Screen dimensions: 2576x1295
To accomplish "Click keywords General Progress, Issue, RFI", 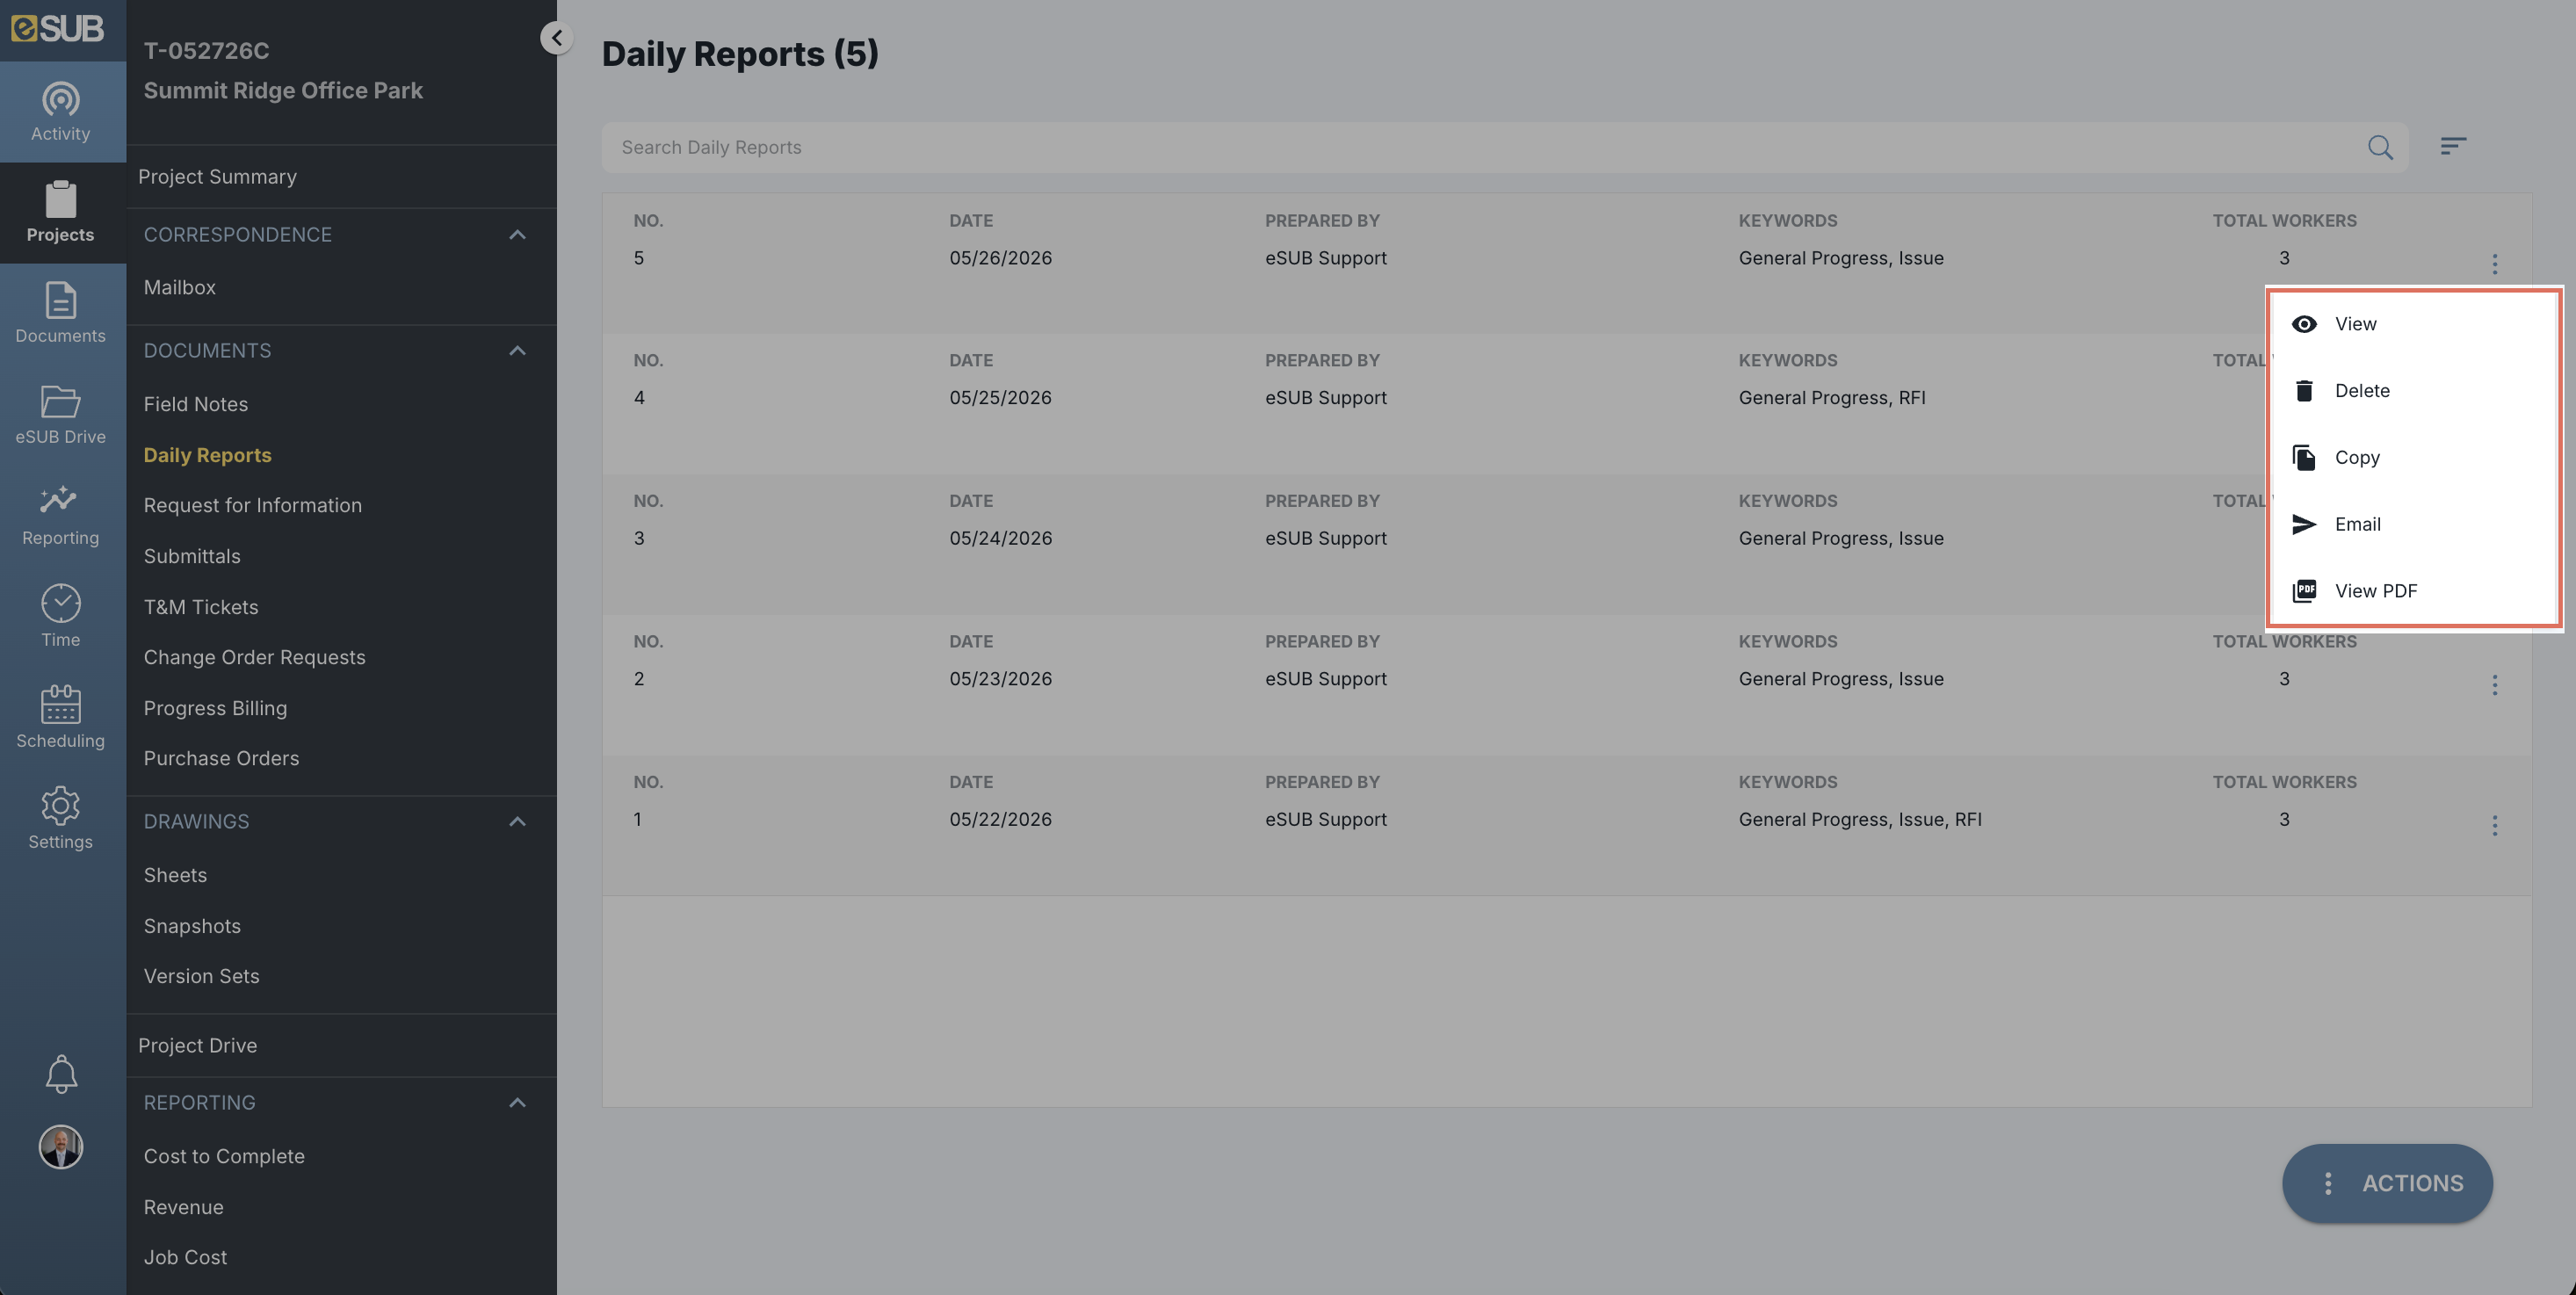I will [x=1860, y=820].
